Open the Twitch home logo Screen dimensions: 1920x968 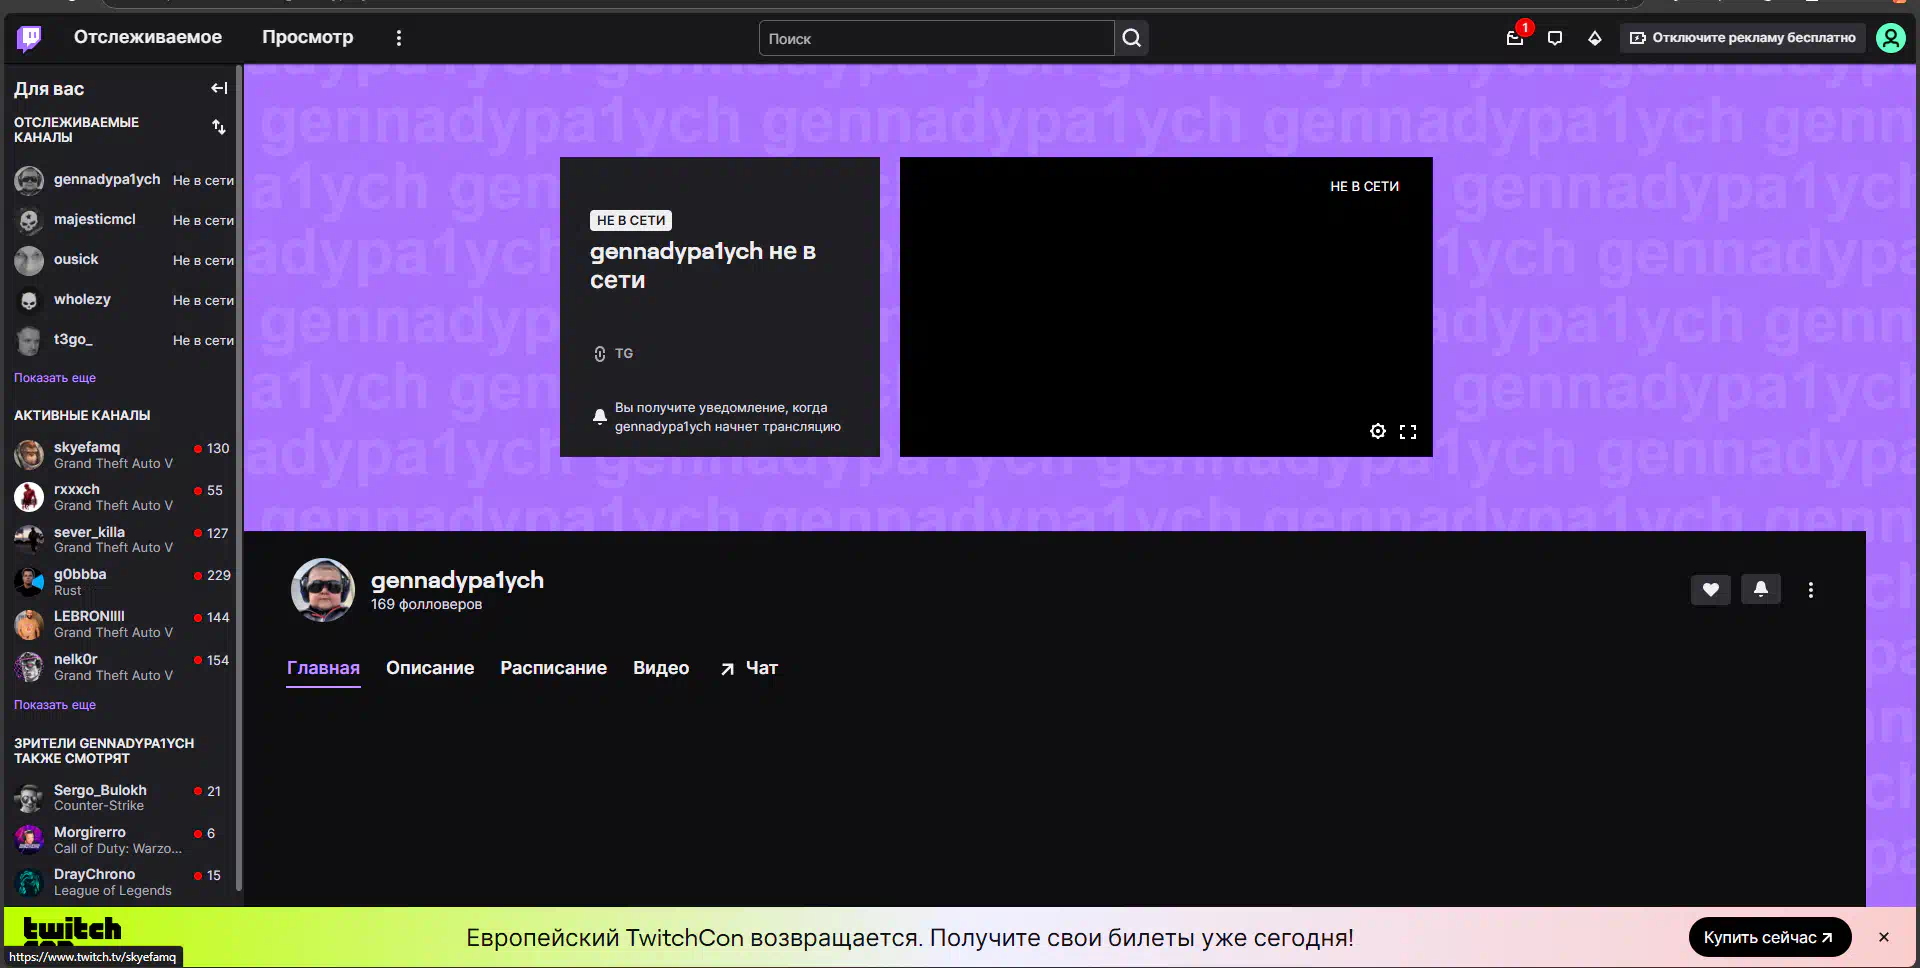(x=29, y=38)
